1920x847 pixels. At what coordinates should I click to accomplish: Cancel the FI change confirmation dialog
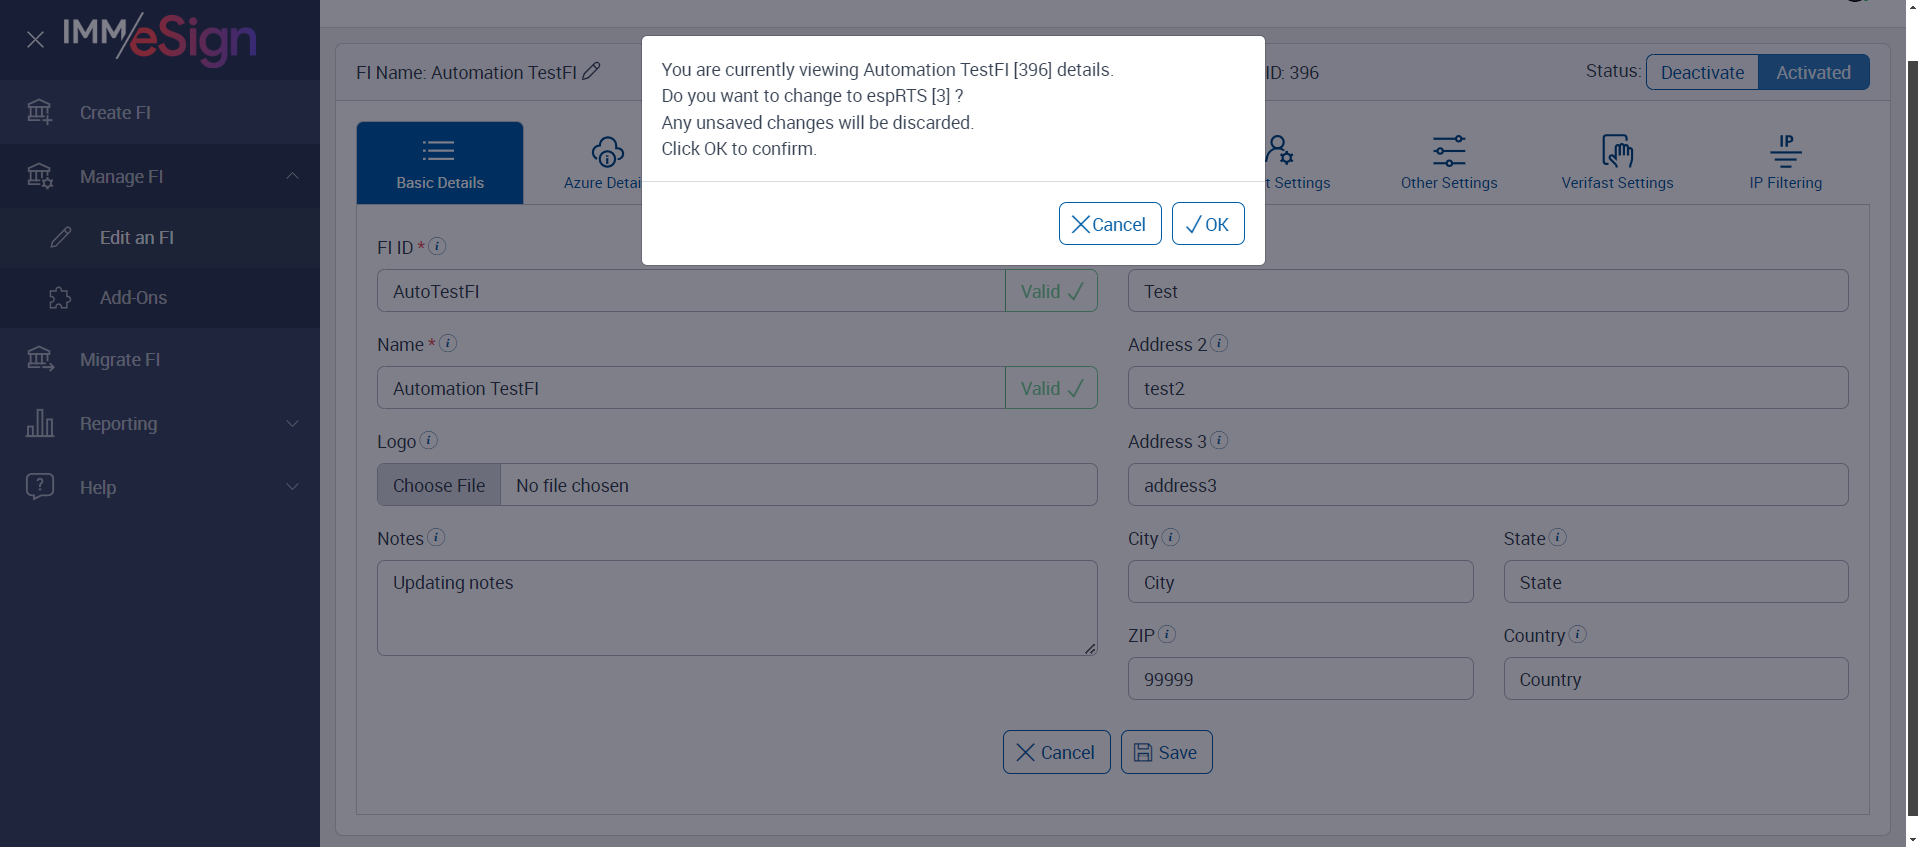(1109, 224)
